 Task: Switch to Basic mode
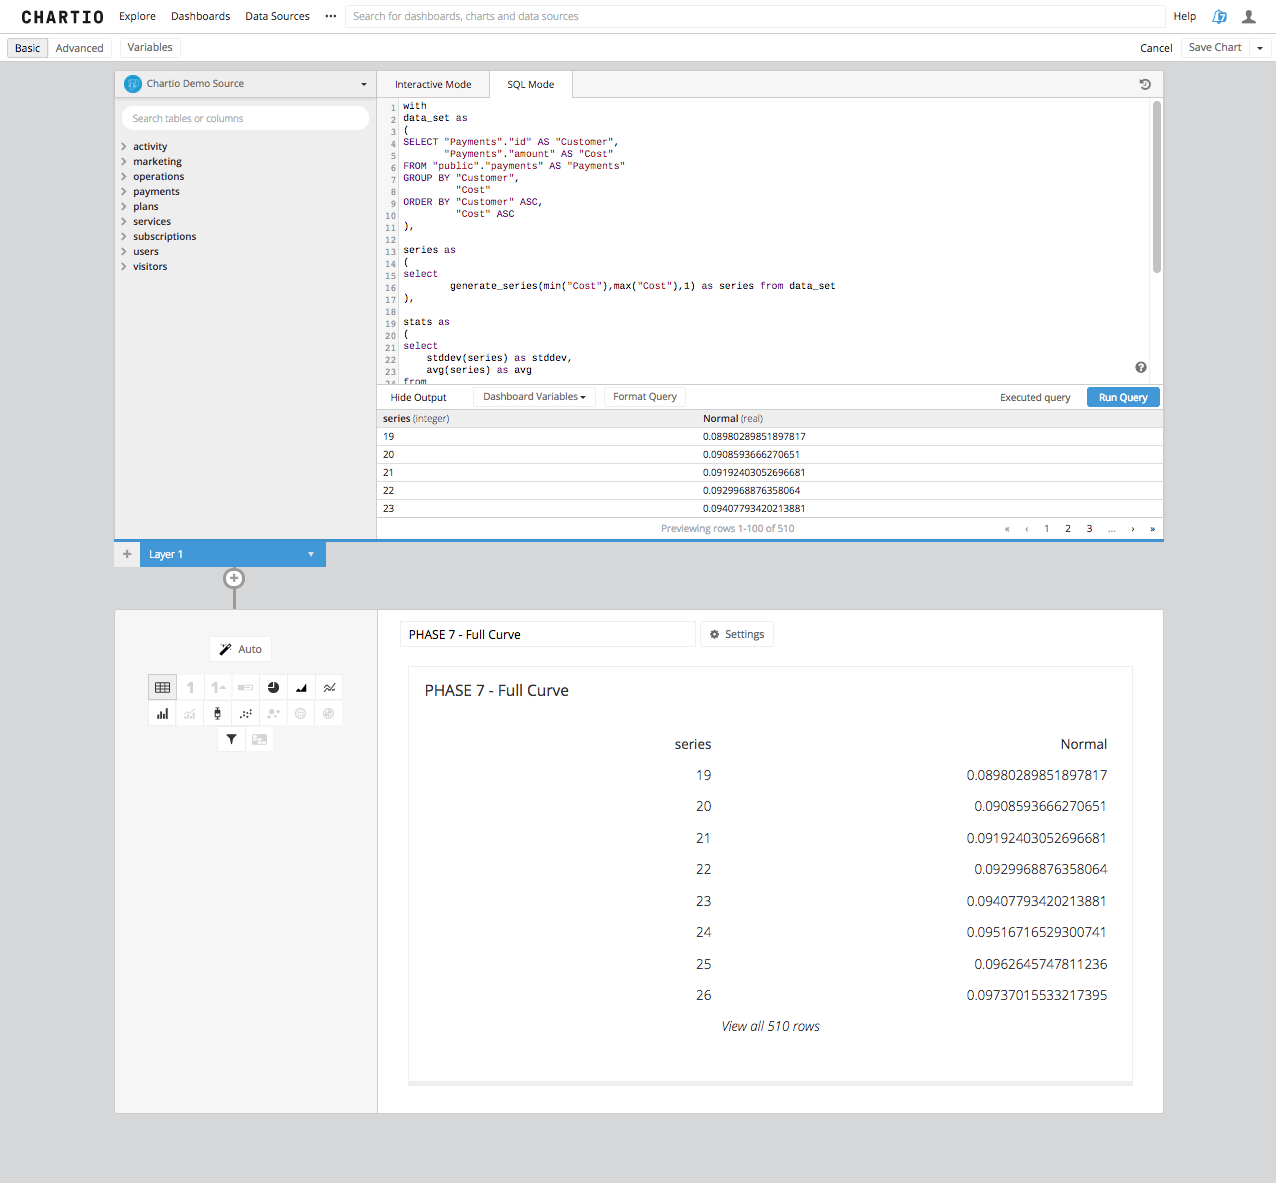pyautogui.click(x=28, y=48)
